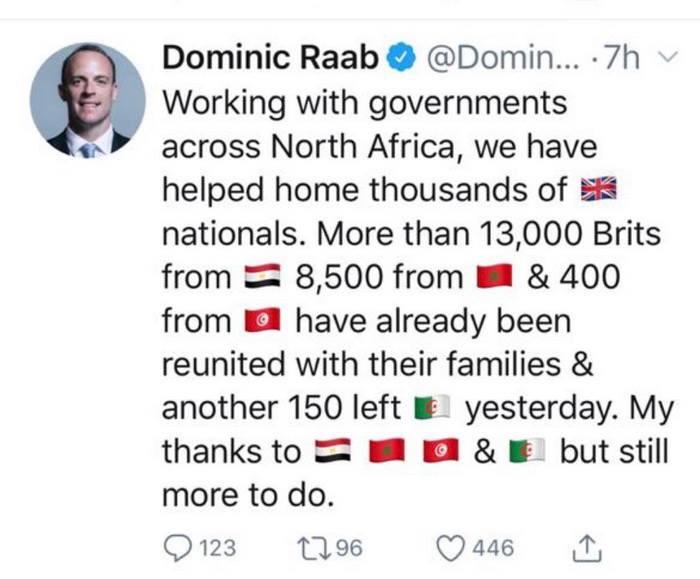Click the Algeria flag before 'but still'
This screenshot has height=579, width=700.
point(526,452)
